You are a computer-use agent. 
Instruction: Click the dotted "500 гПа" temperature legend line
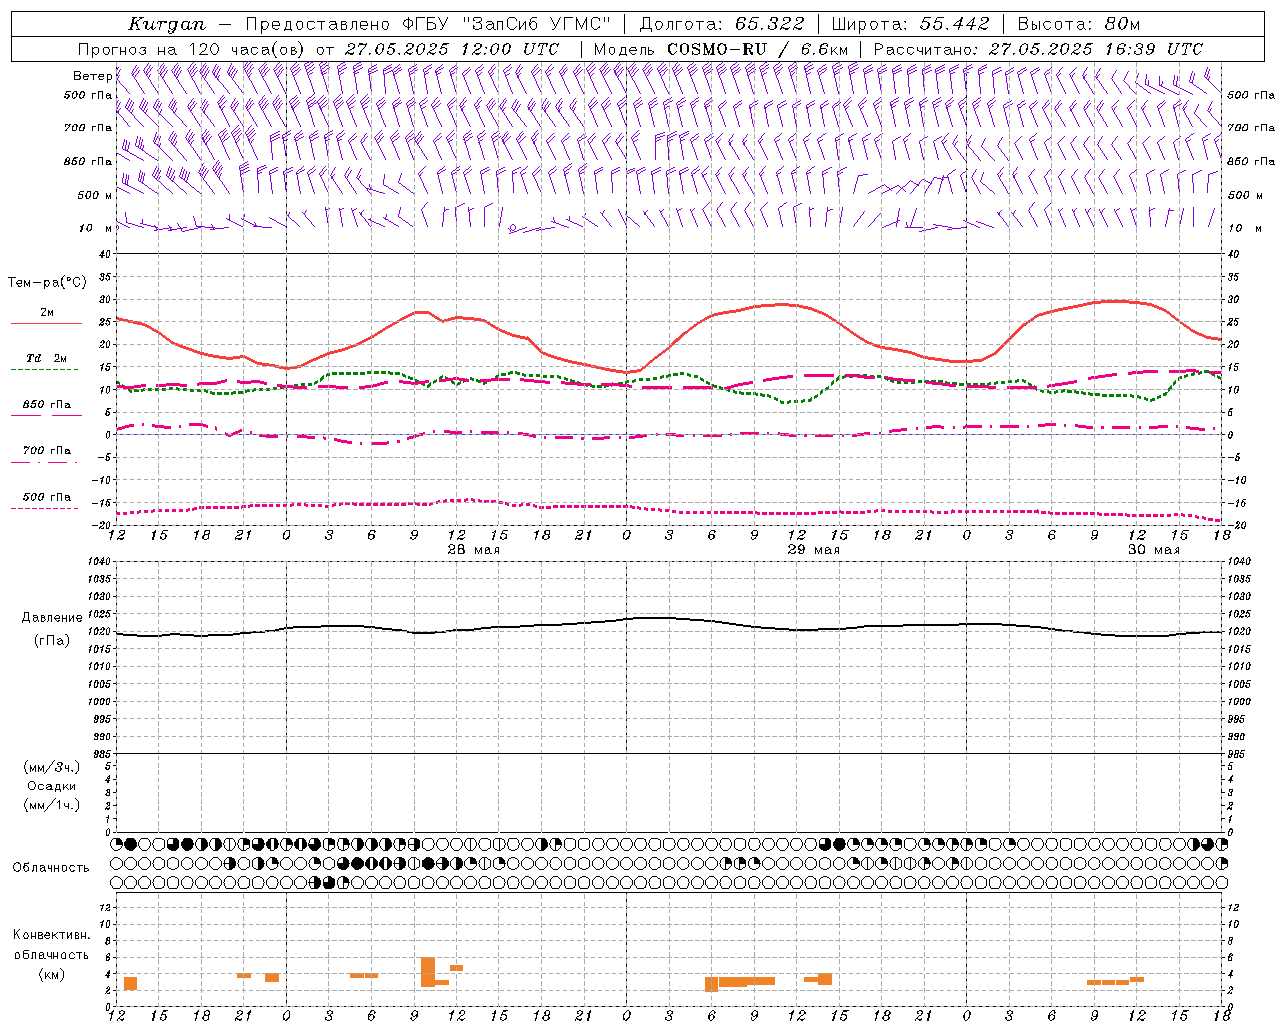pos(44,508)
